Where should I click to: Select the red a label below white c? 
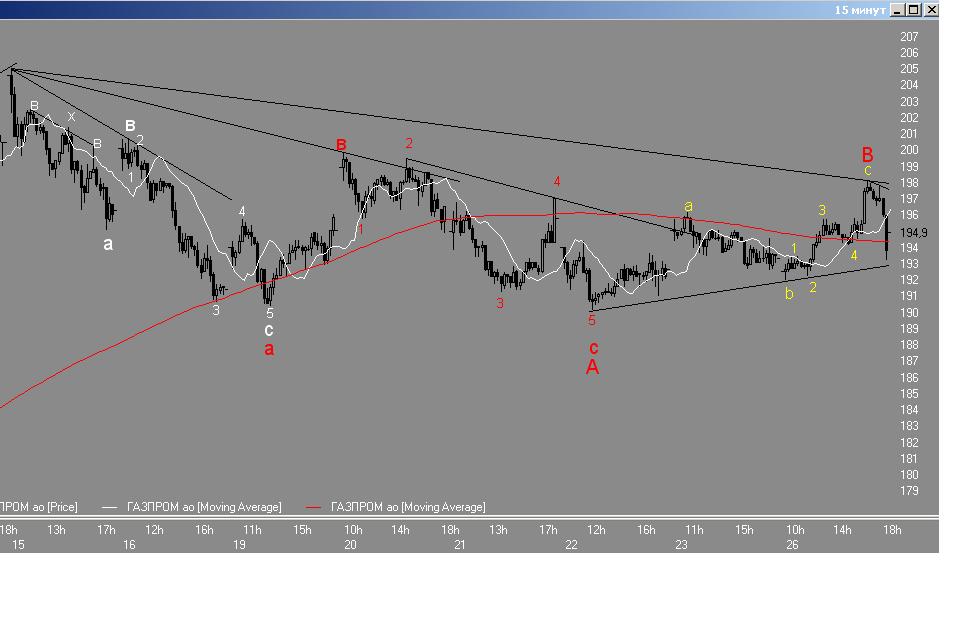pos(269,349)
